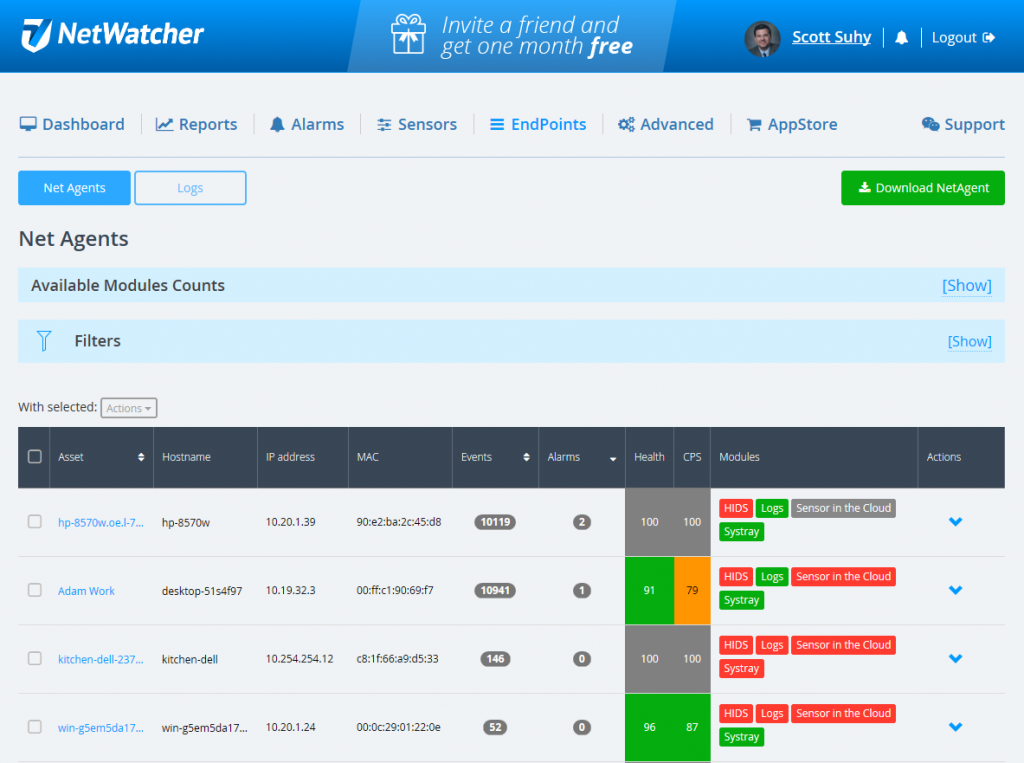Click the HIDS module badge on win-g5em5da17 row

tap(736, 713)
